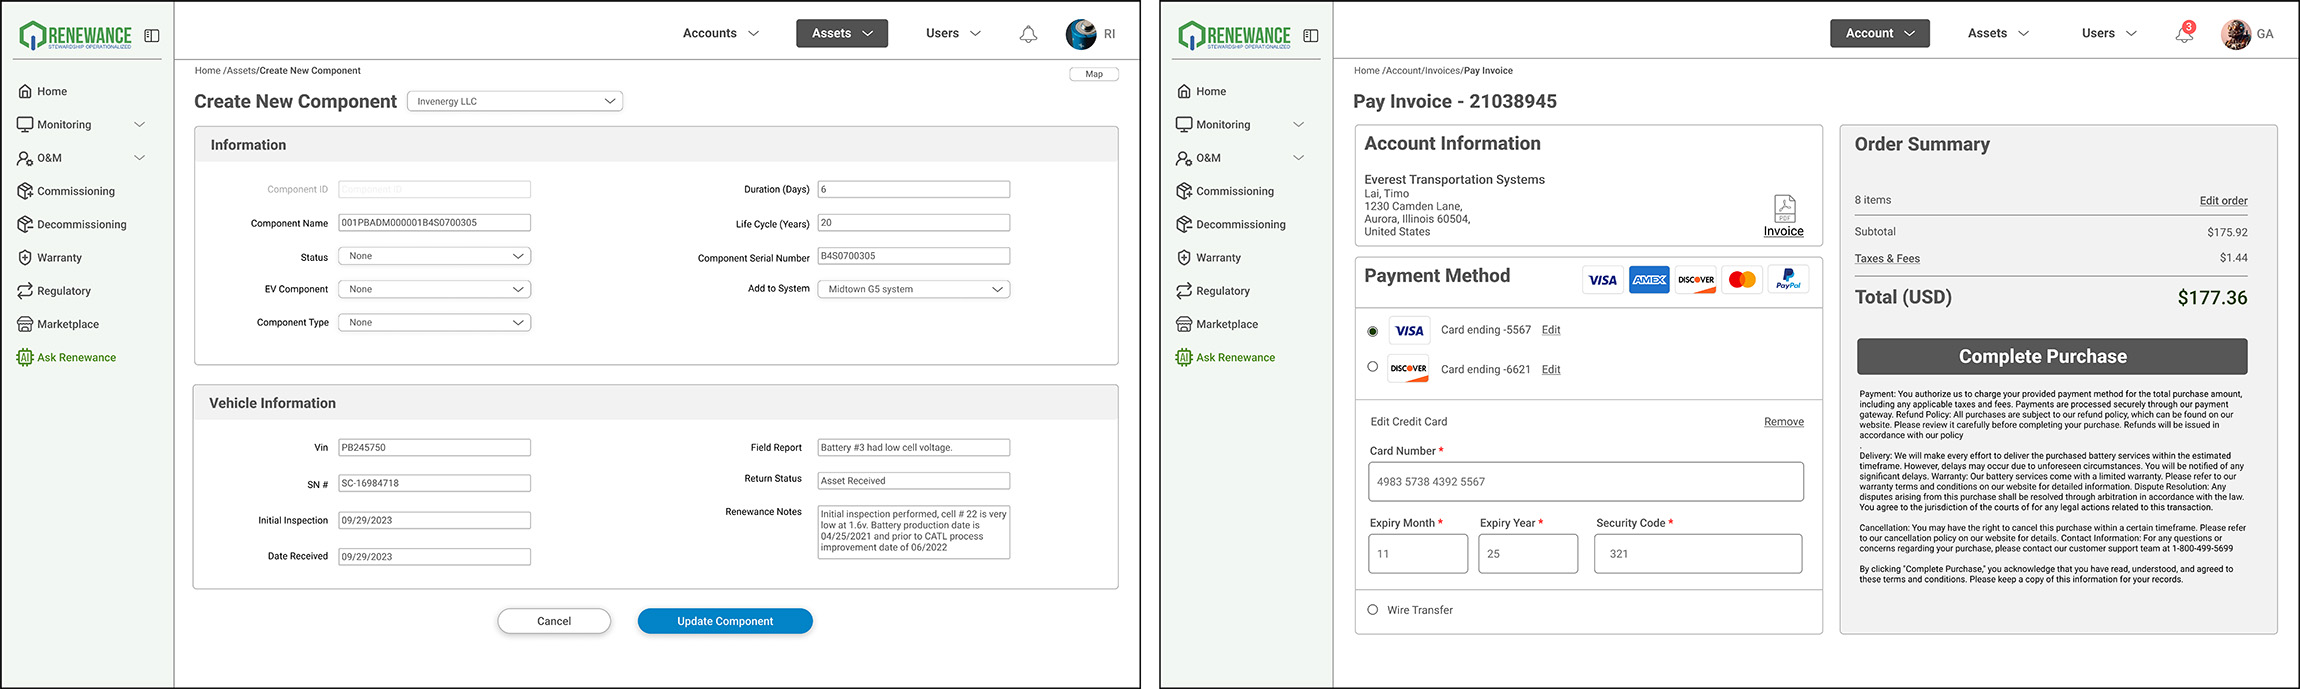
Task: Open RI user avatar in left window
Action: tap(1081, 34)
